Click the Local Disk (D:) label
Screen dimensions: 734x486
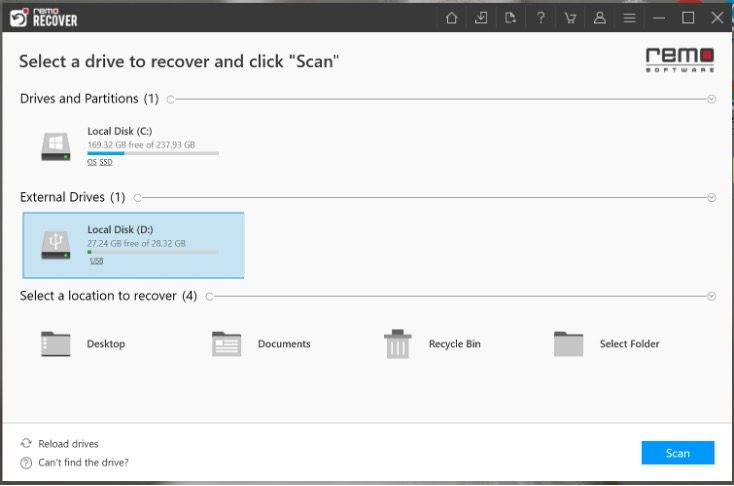pos(120,229)
